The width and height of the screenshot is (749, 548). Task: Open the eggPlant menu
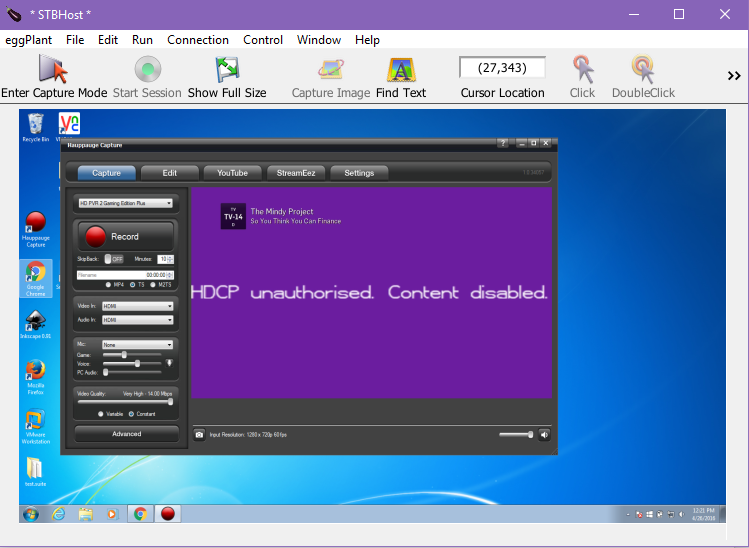pyautogui.click(x=28, y=40)
